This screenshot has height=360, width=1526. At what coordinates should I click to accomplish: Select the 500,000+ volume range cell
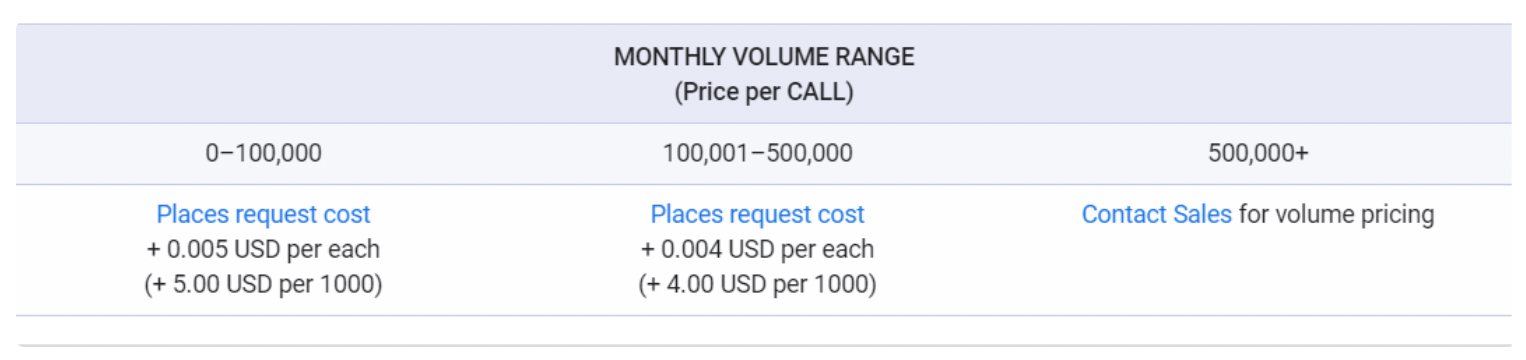click(1258, 154)
